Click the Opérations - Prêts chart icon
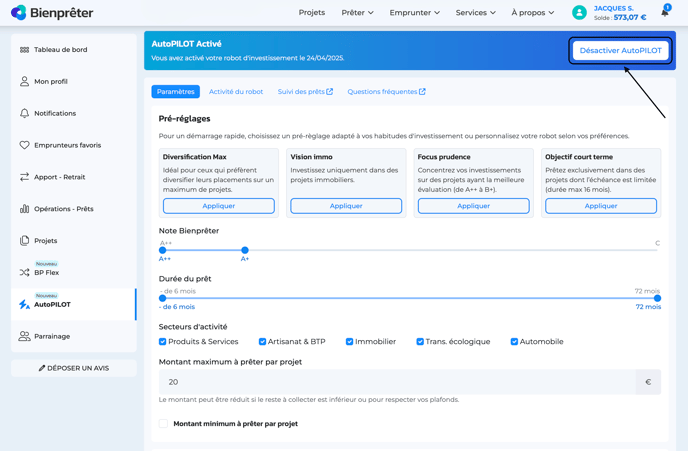 (x=25, y=209)
